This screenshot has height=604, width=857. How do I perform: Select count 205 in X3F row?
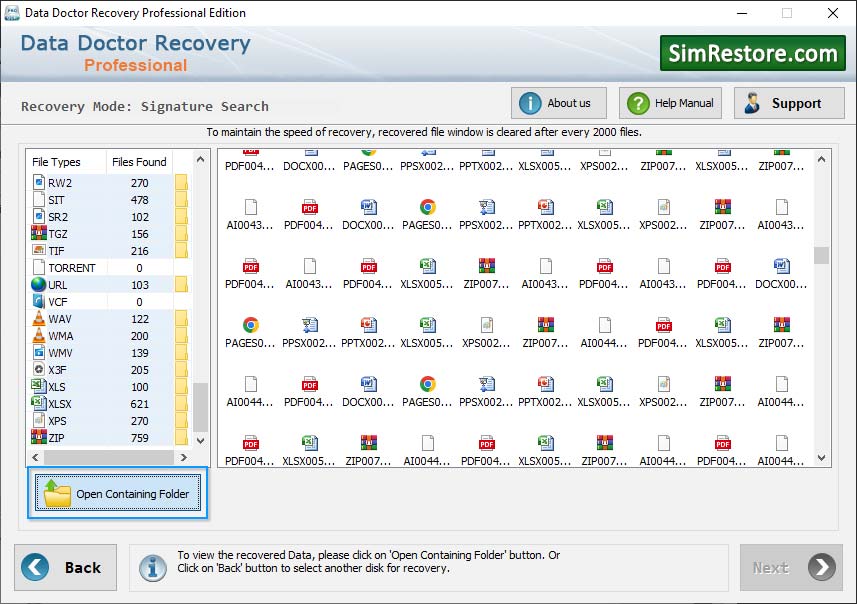(139, 370)
